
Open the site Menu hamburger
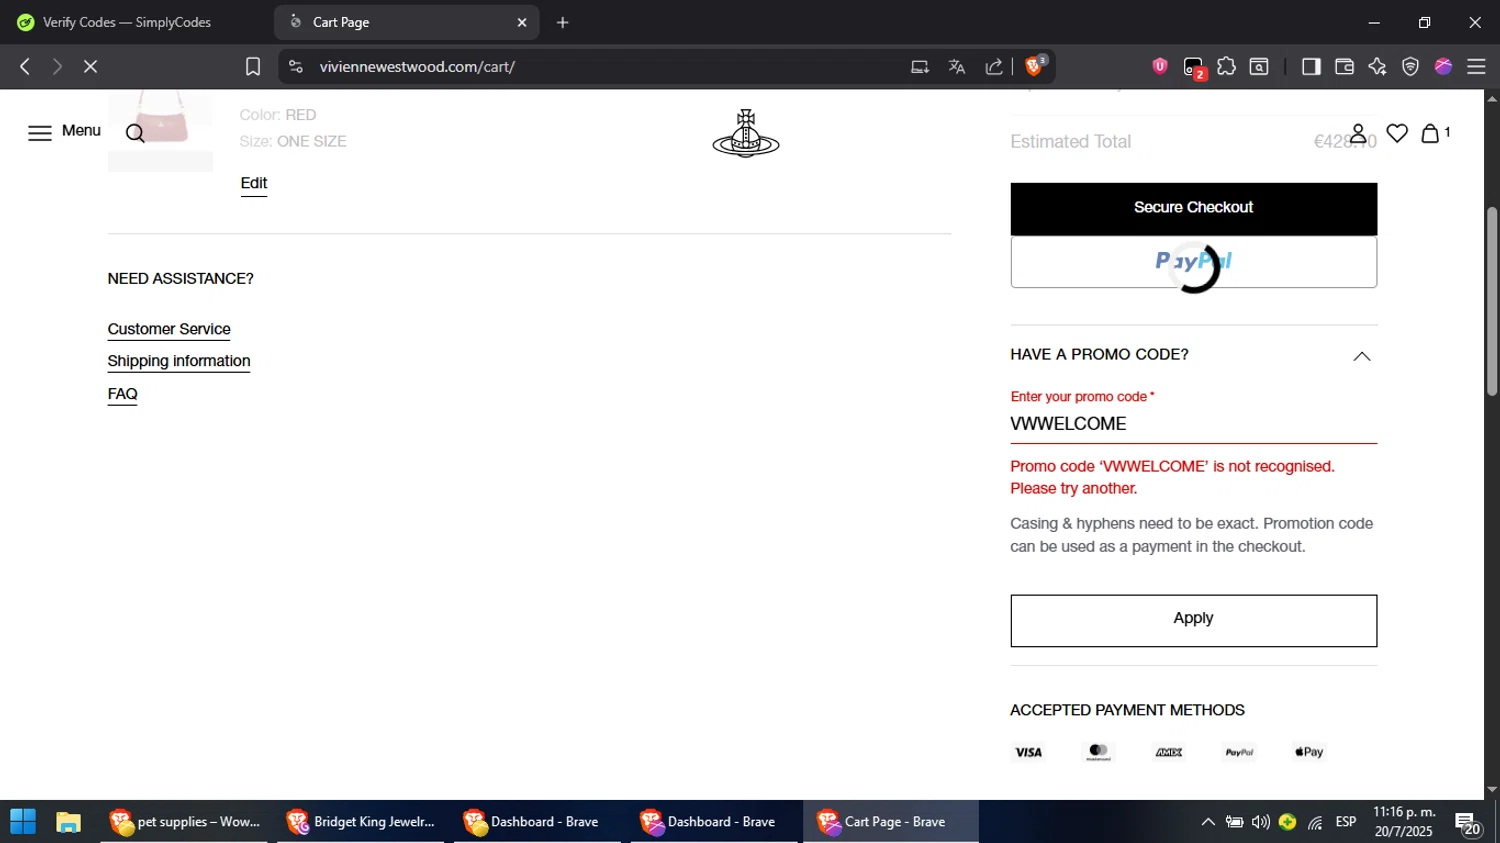64,132
